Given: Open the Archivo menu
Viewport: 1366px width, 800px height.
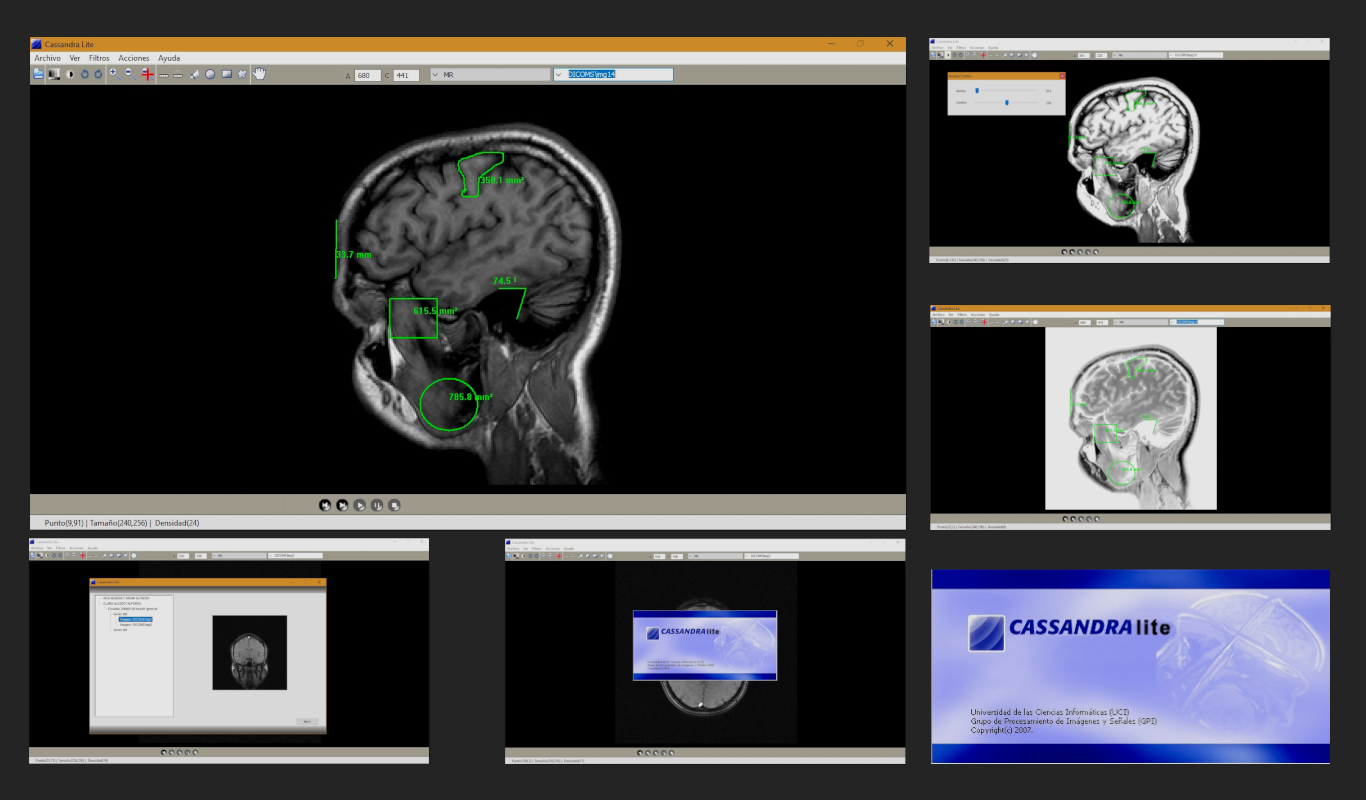Looking at the screenshot, I should pyautogui.click(x=47, y=58).
